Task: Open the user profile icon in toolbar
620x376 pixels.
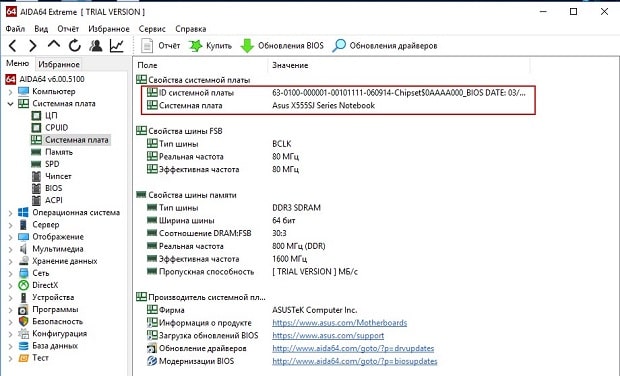Action: (x=96, y=46)
